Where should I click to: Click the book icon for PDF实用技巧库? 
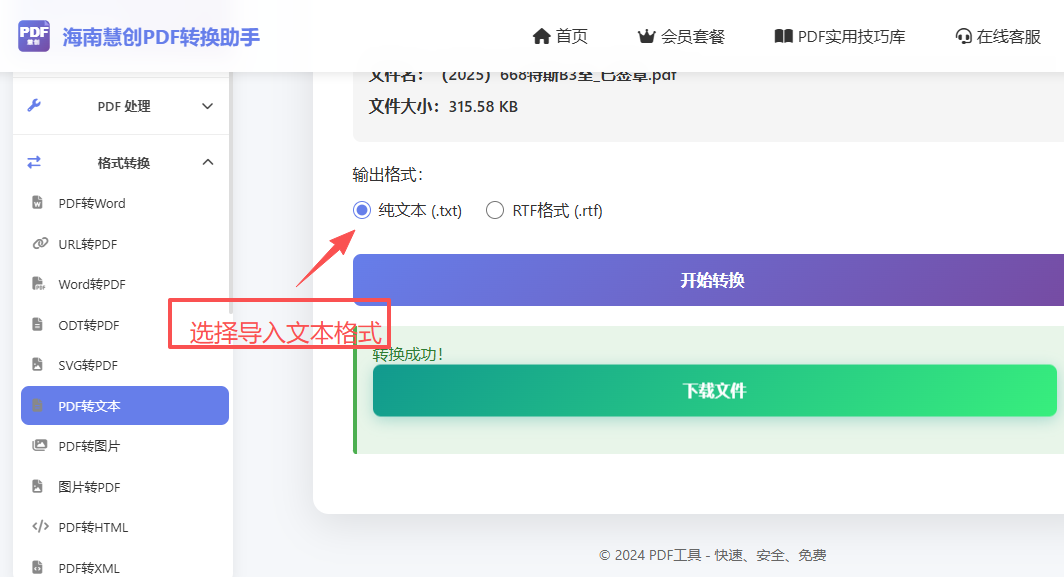784,37
